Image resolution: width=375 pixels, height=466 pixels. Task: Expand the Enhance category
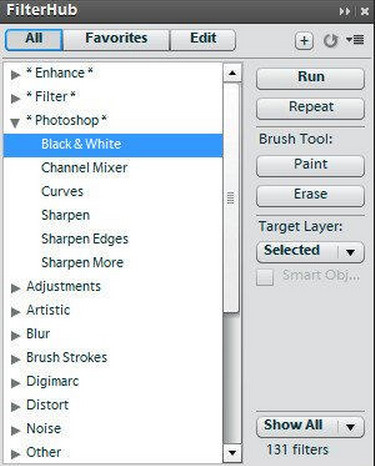pos(15,74)
